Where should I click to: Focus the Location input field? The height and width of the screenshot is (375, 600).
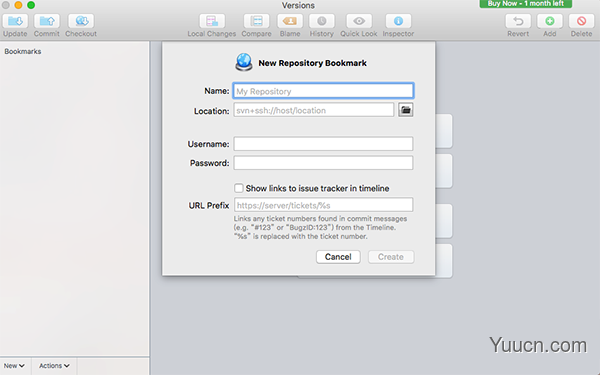[314, 110]
